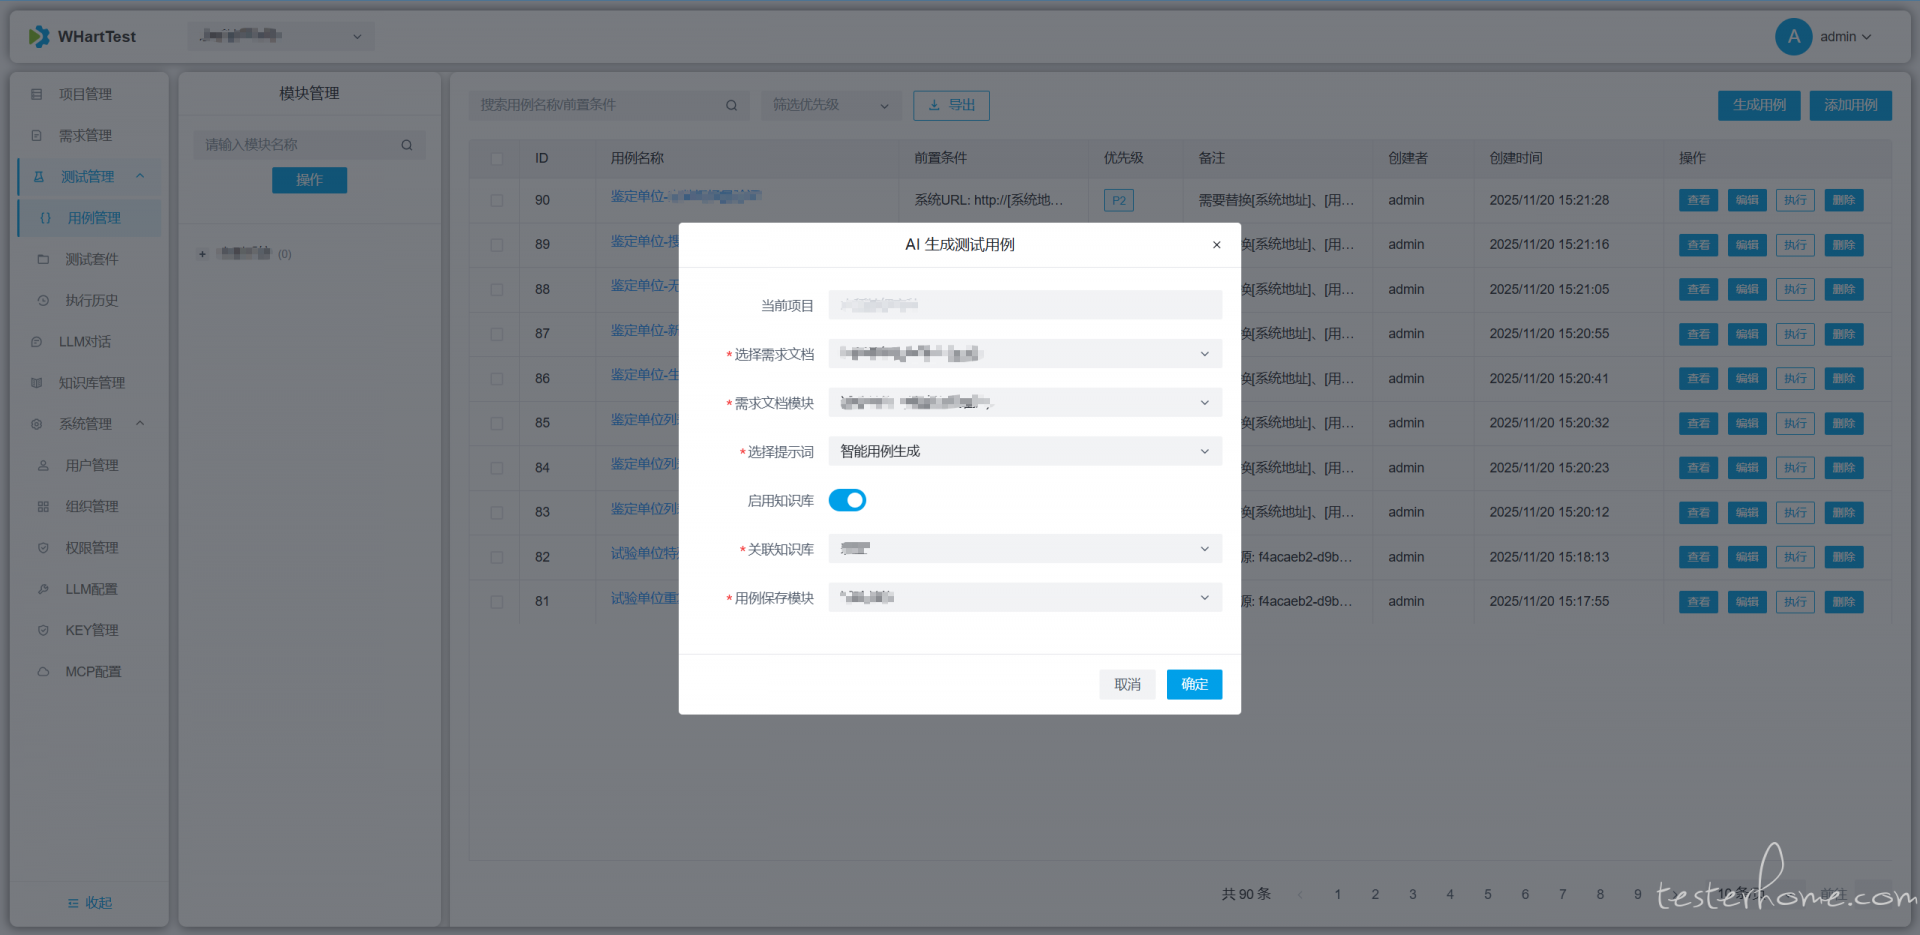Viewport: 1920px width, 935px height.
Task: Click the admin avatar icon
Action: click(1792, 37)
